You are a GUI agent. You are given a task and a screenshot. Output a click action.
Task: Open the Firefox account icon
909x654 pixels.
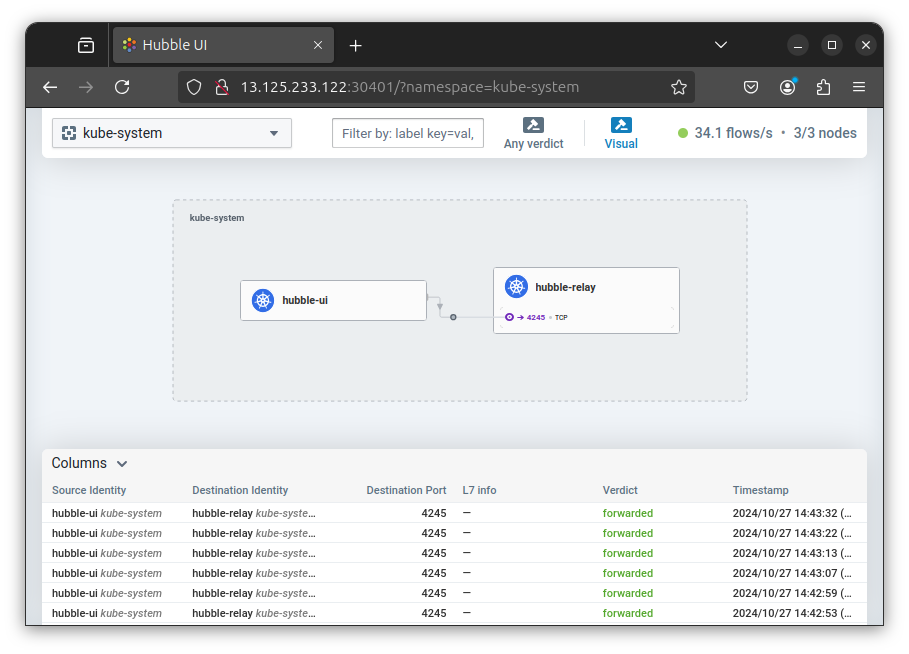787,87
